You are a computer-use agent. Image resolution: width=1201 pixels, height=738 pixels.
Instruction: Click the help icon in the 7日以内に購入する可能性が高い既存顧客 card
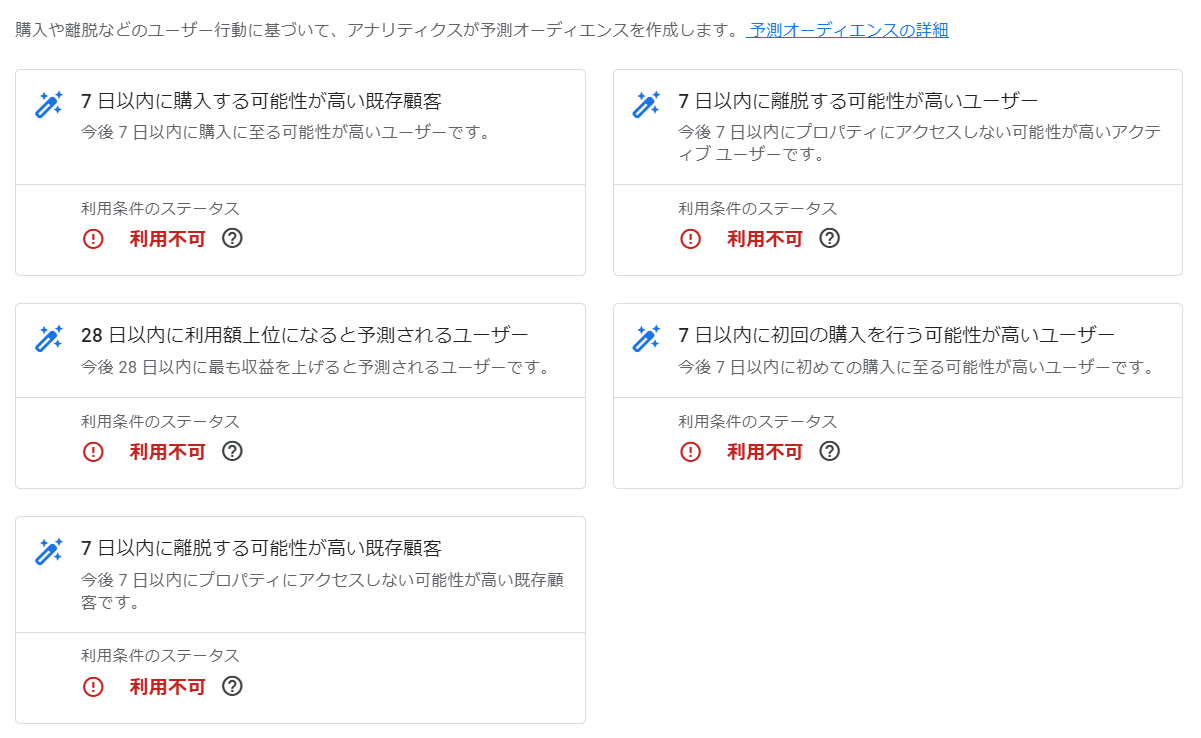click(232, 238)
